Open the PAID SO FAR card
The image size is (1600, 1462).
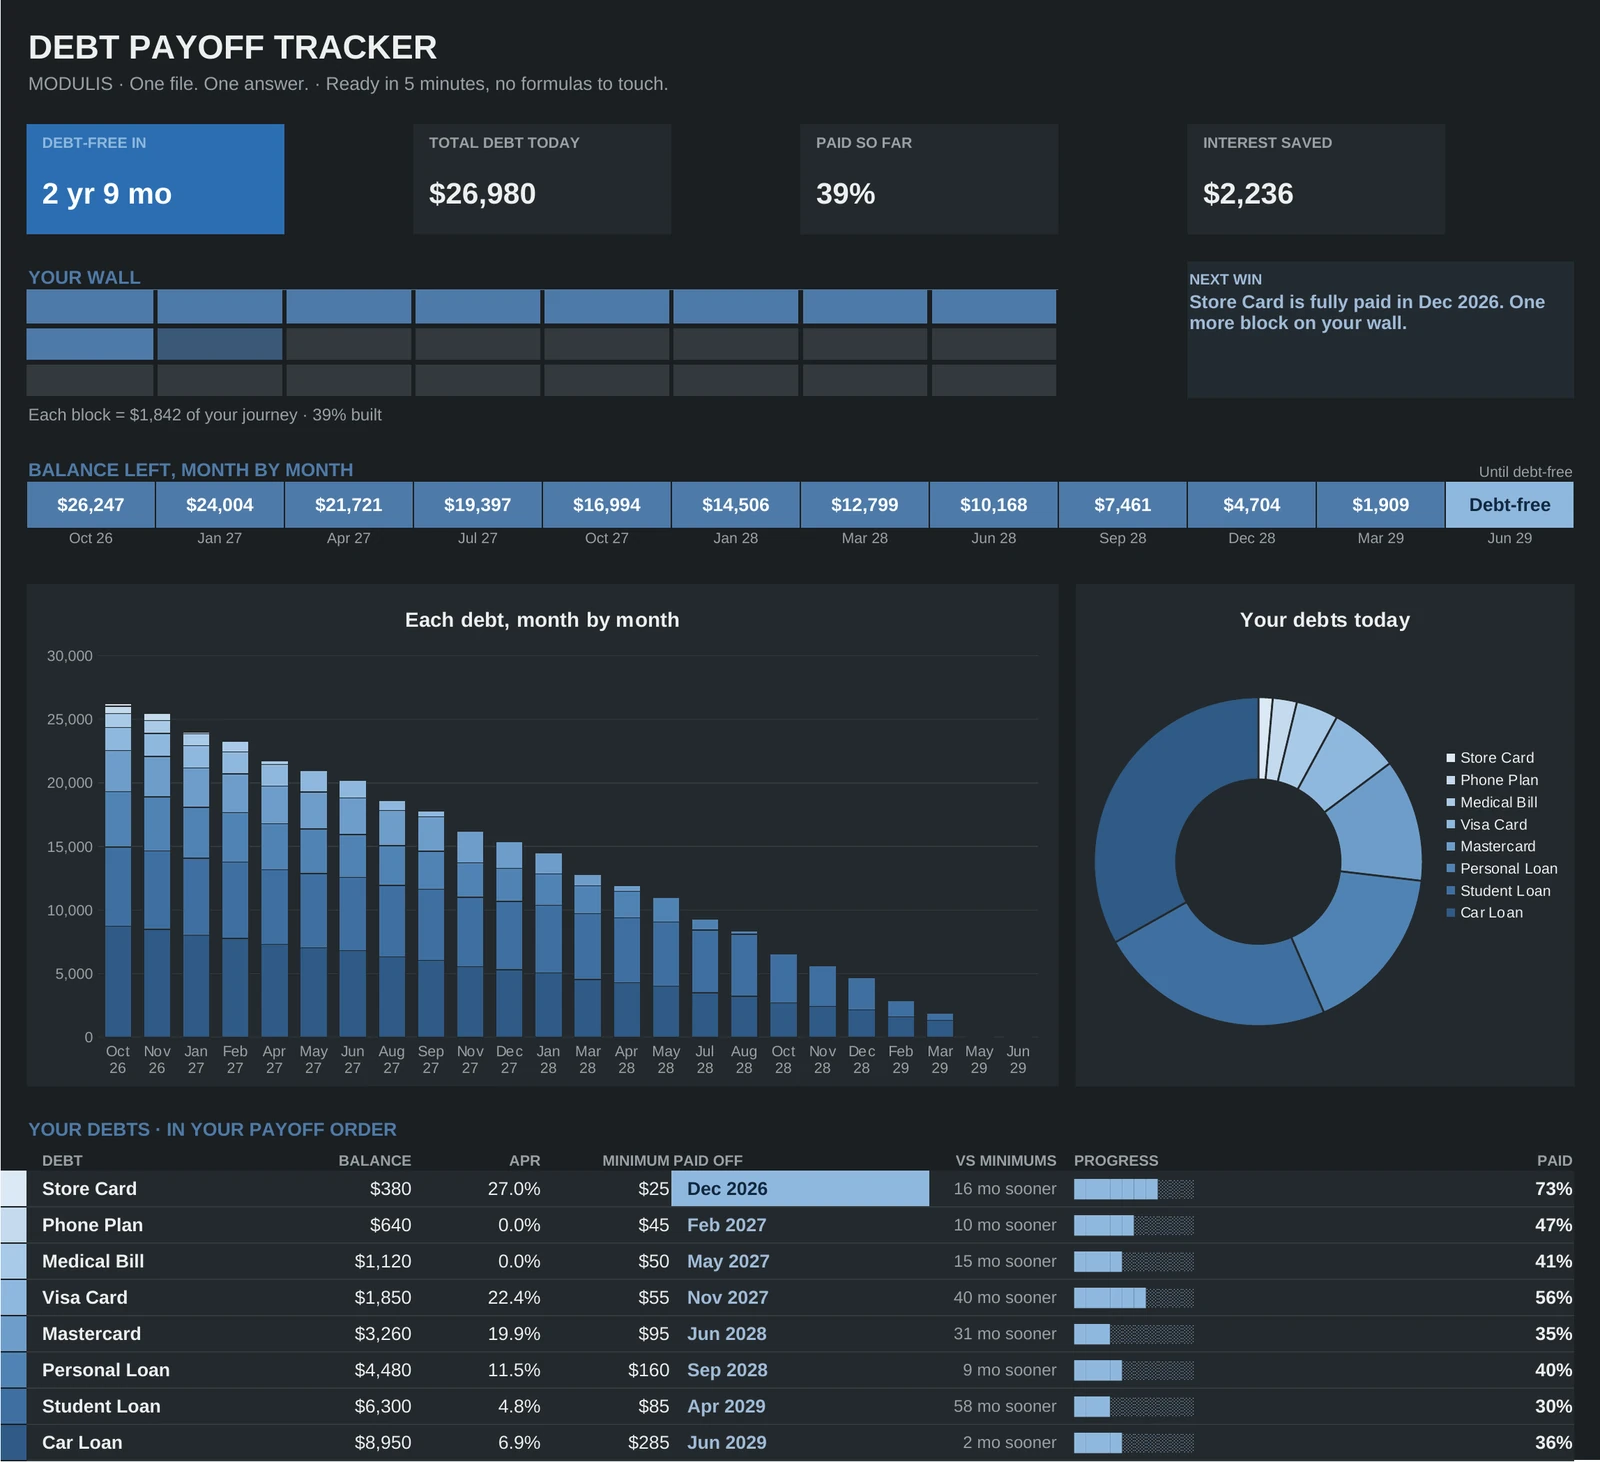click(929, 179)
